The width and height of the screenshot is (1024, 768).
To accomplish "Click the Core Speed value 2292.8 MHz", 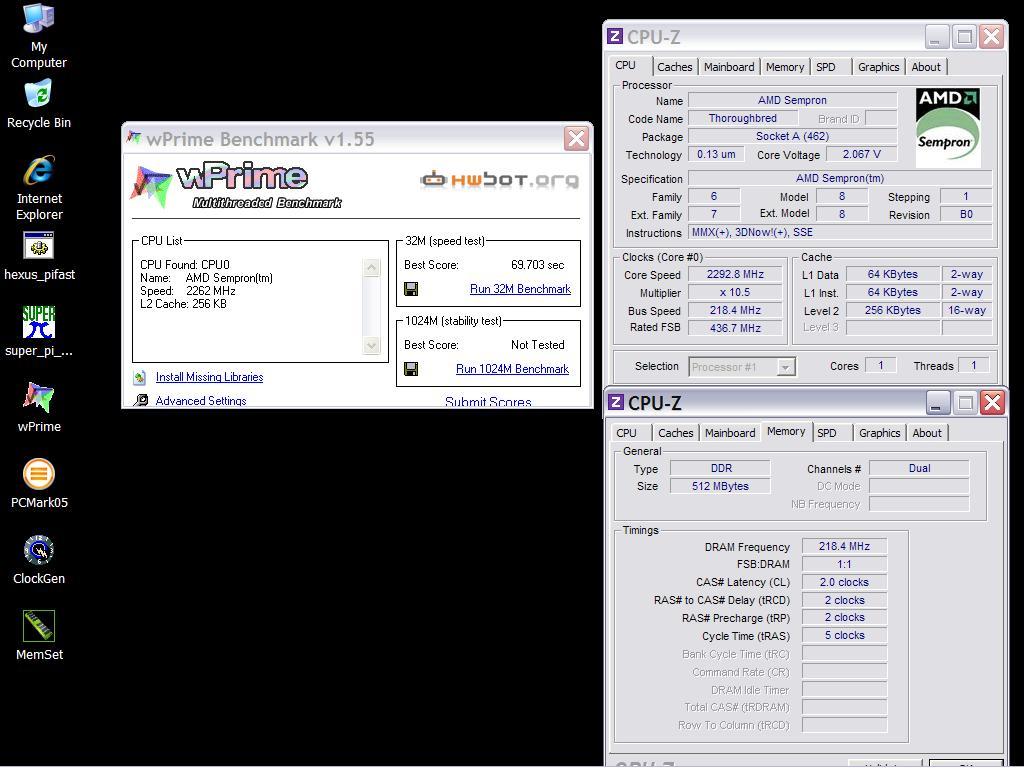I will click(x=735, y=274).
